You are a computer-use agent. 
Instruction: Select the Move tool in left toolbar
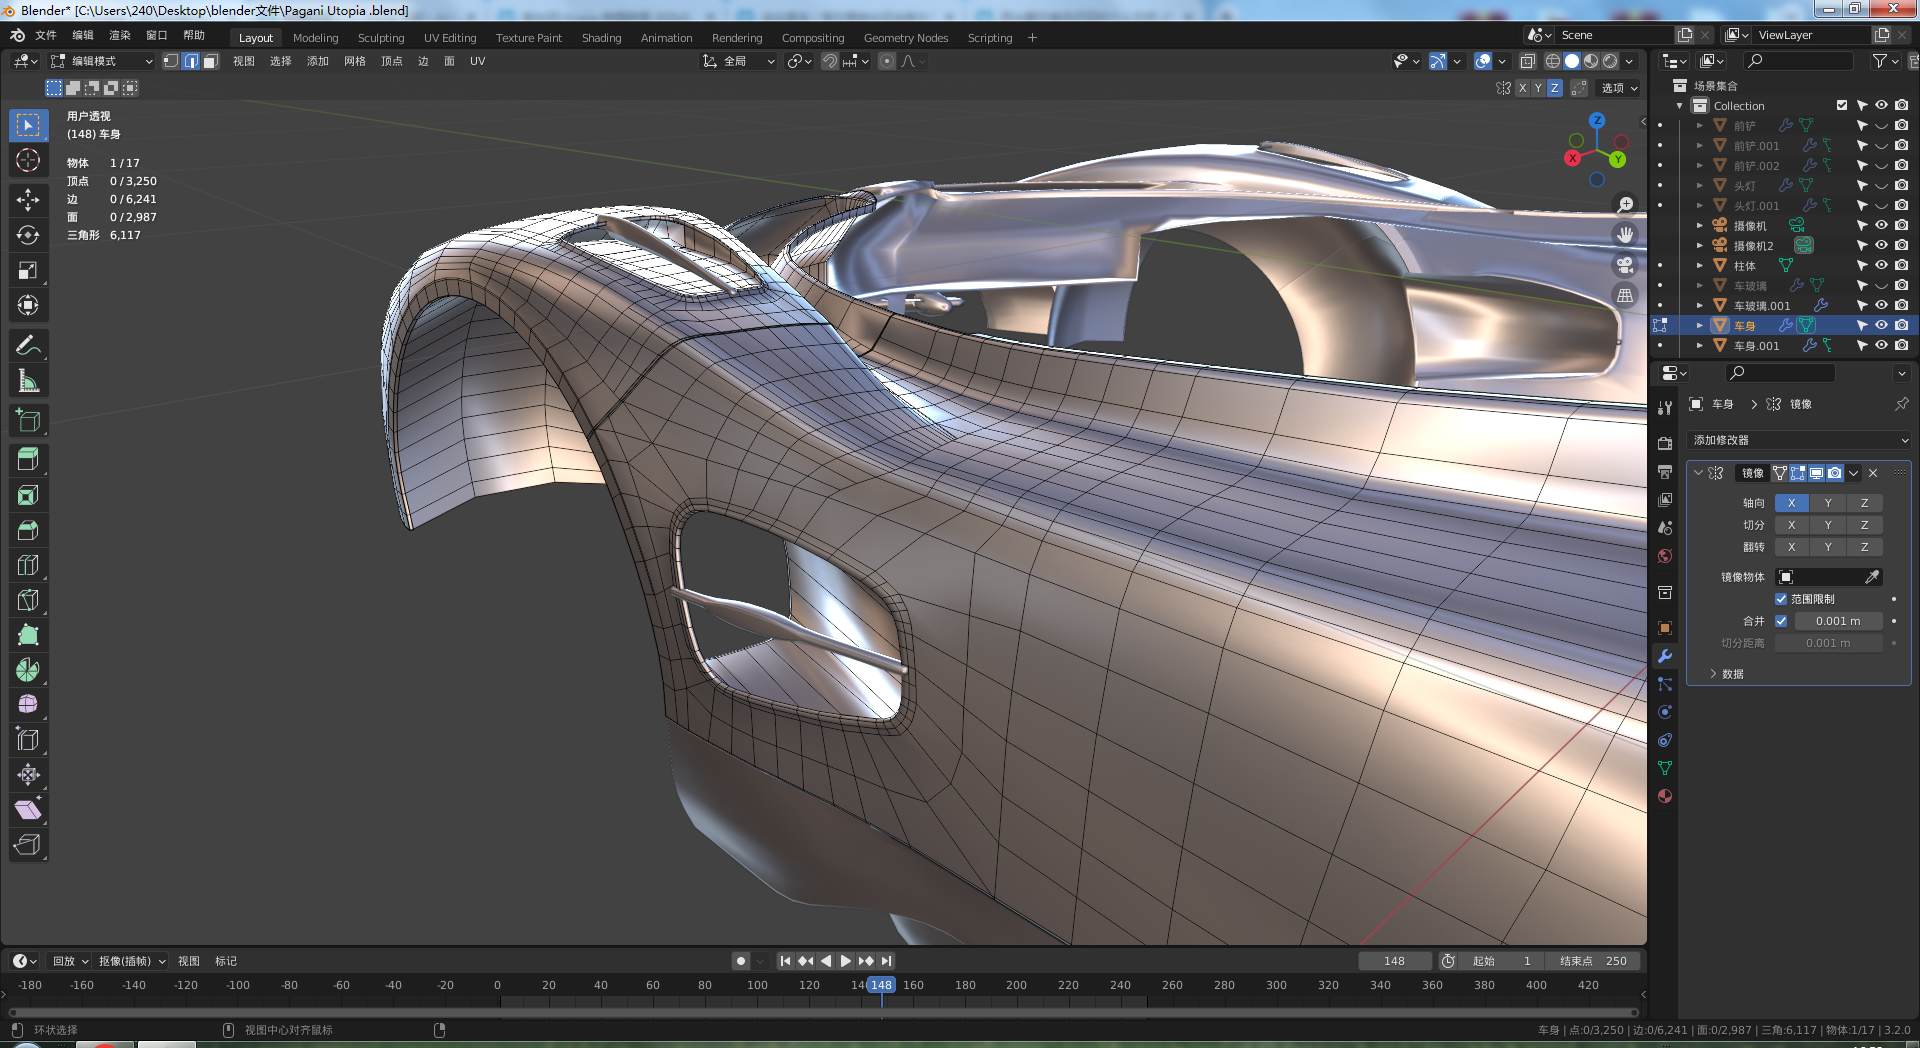(x=28, y=200)
